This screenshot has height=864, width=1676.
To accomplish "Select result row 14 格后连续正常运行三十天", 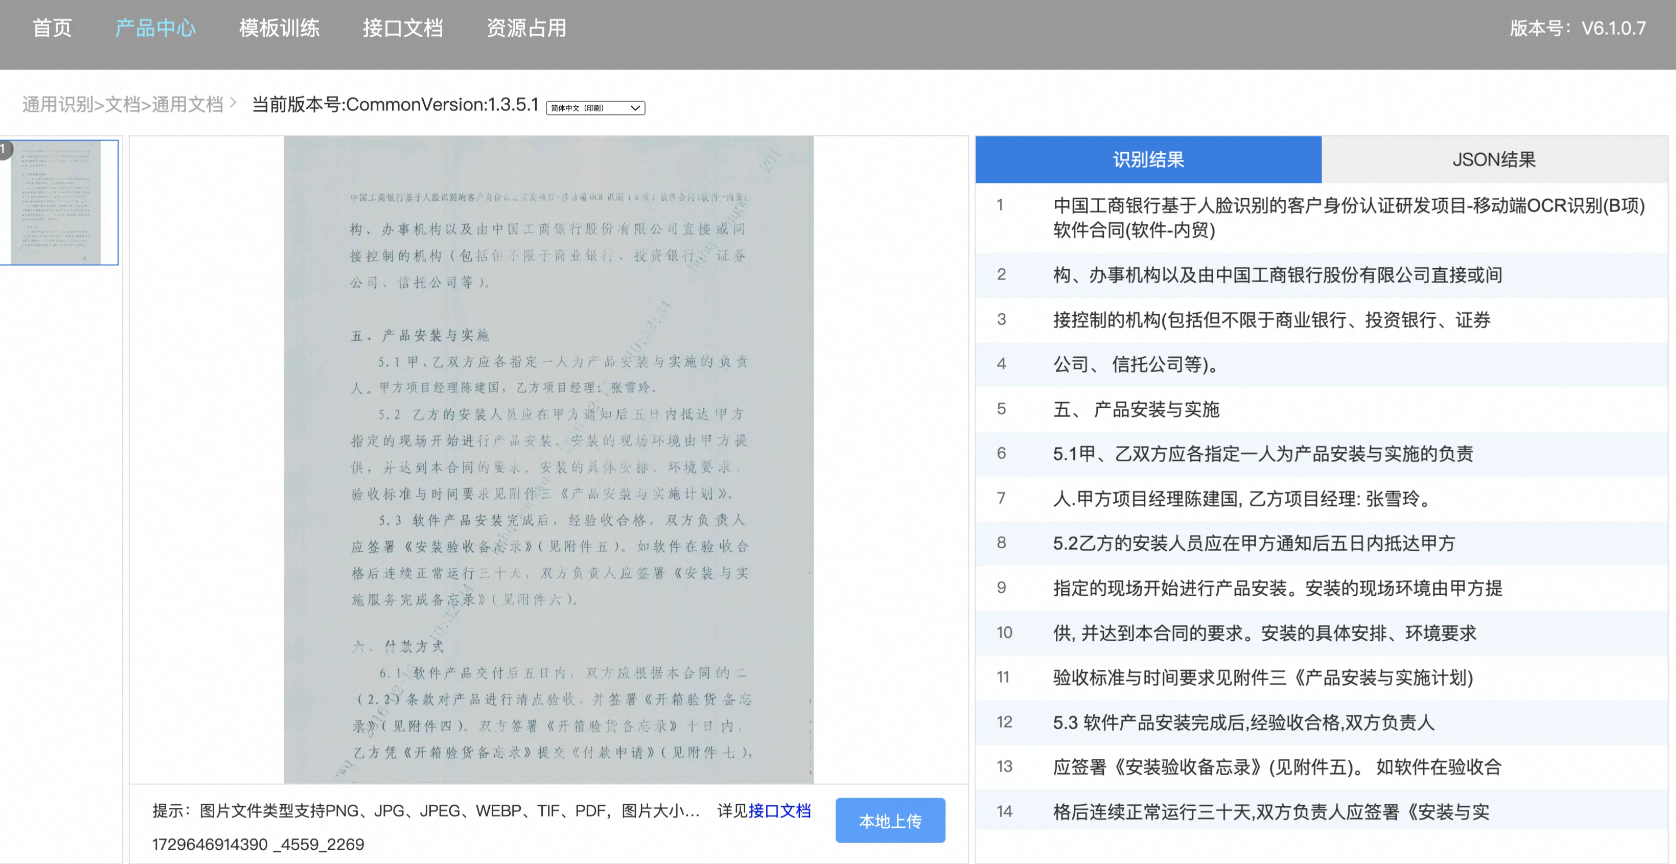I will 1321,812.
